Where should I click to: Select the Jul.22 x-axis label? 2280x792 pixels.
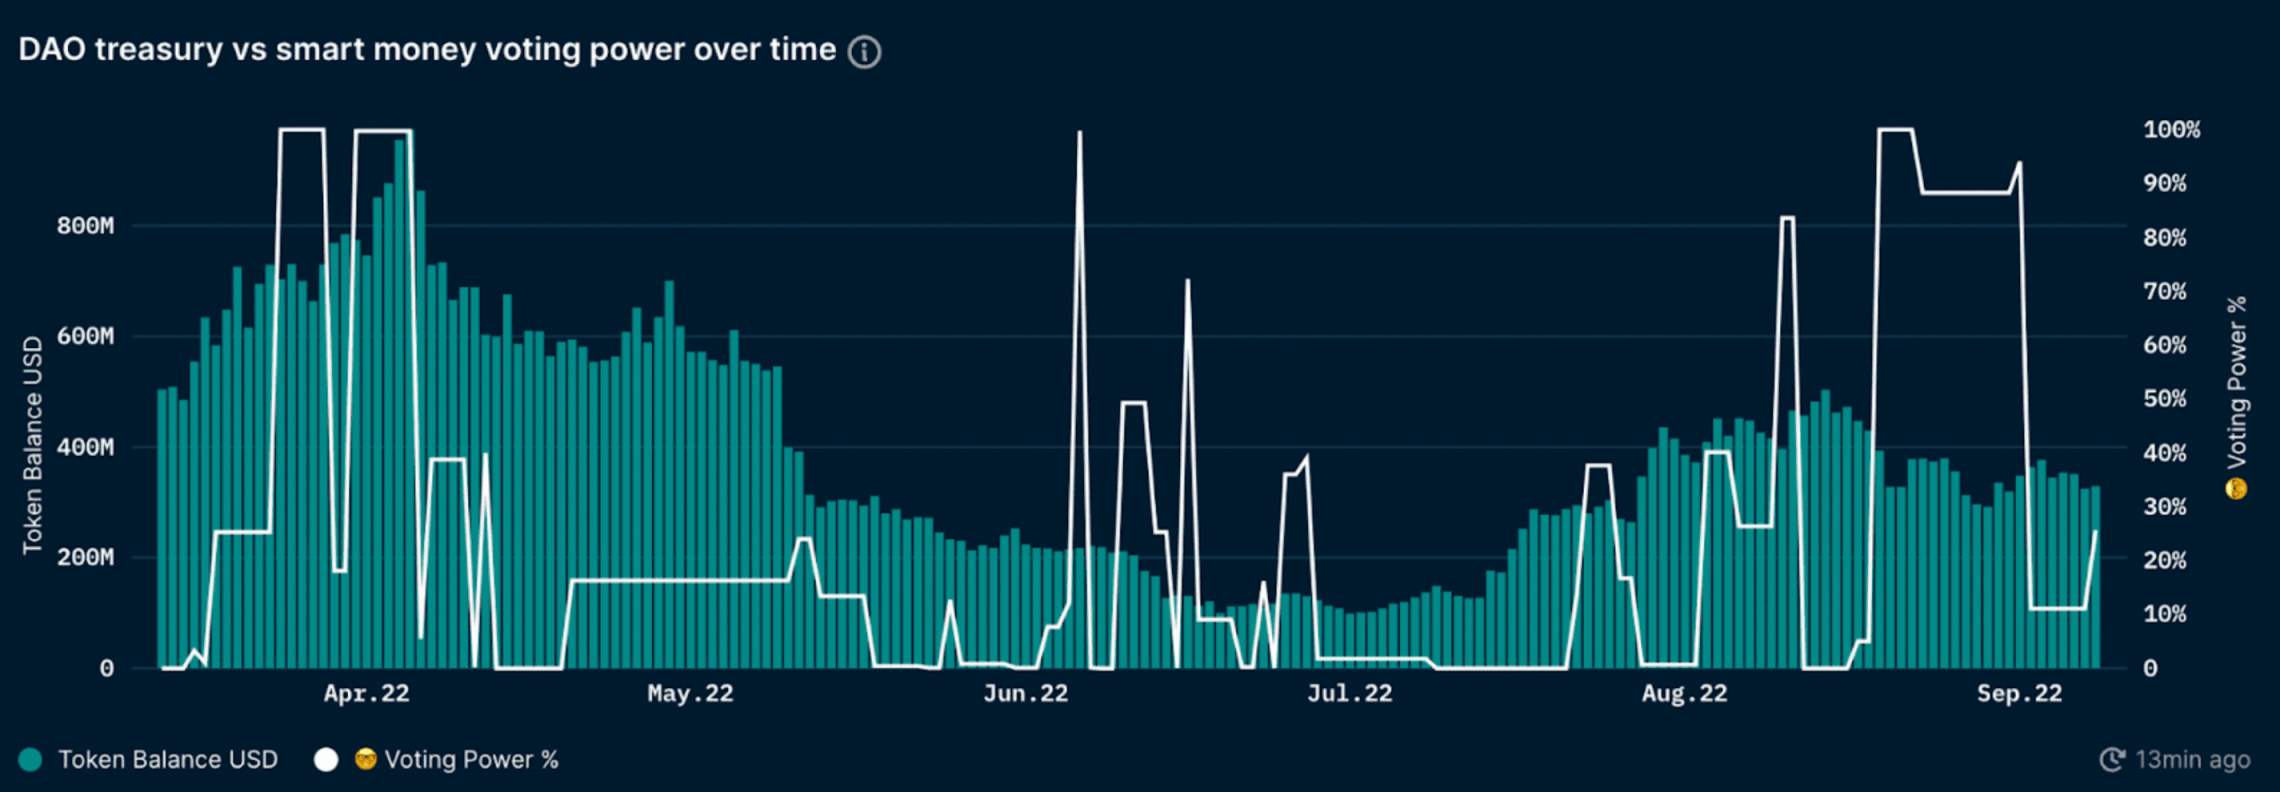(x=1349, y=693)
